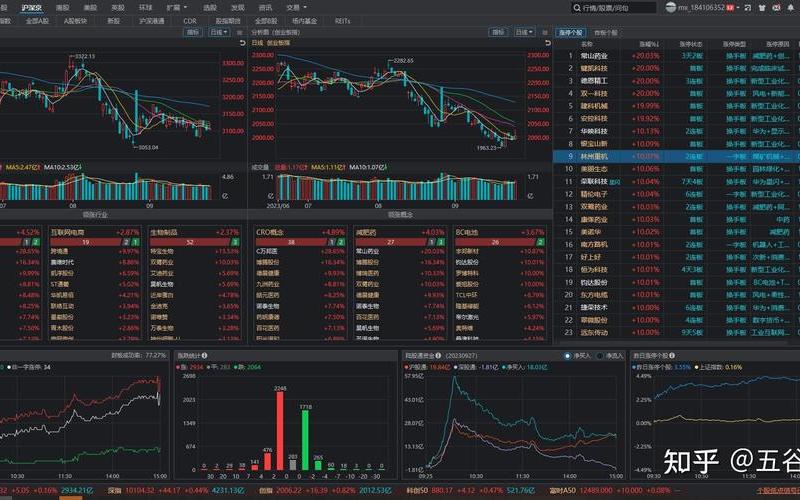Click the return arrow icon of left chart

(242, 43)
